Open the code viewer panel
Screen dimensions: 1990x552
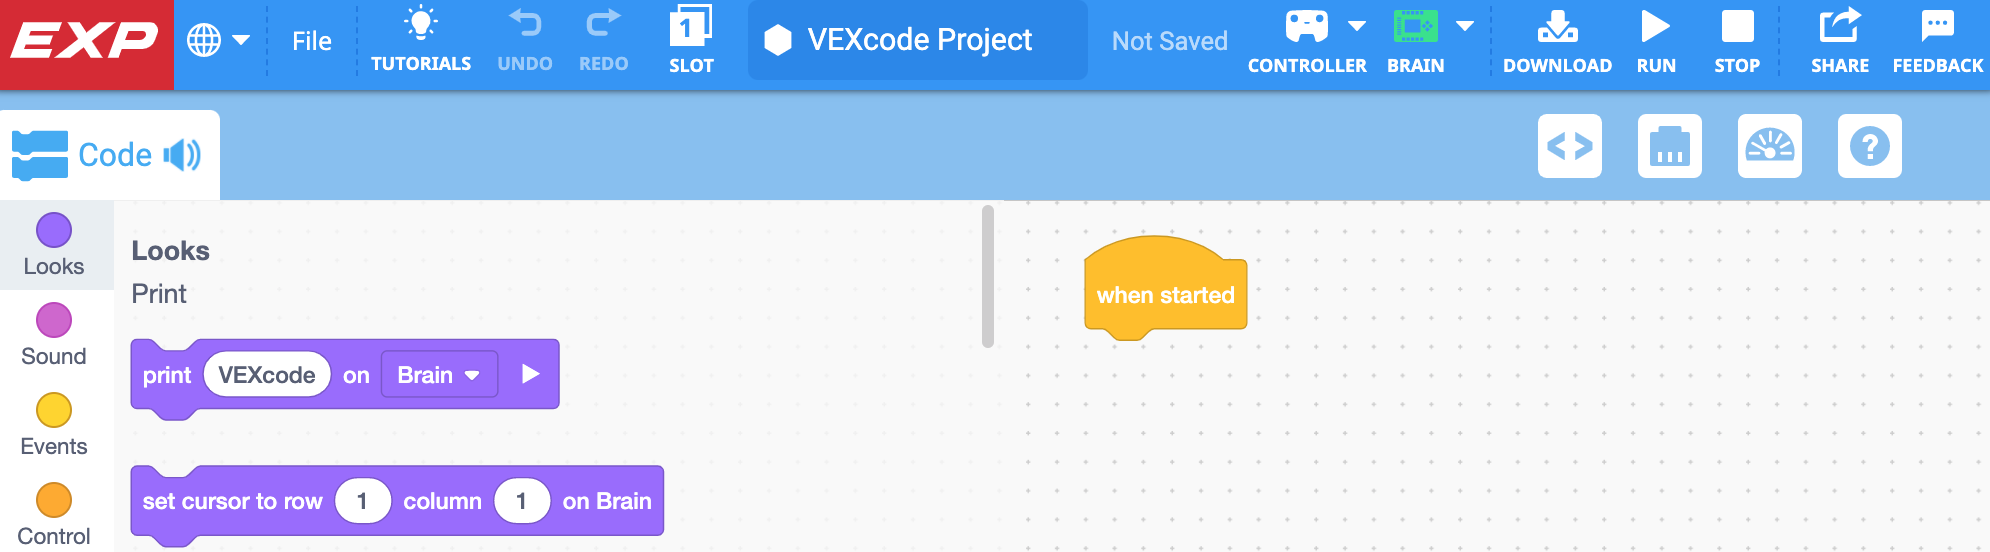click(x=1570, y=146)
